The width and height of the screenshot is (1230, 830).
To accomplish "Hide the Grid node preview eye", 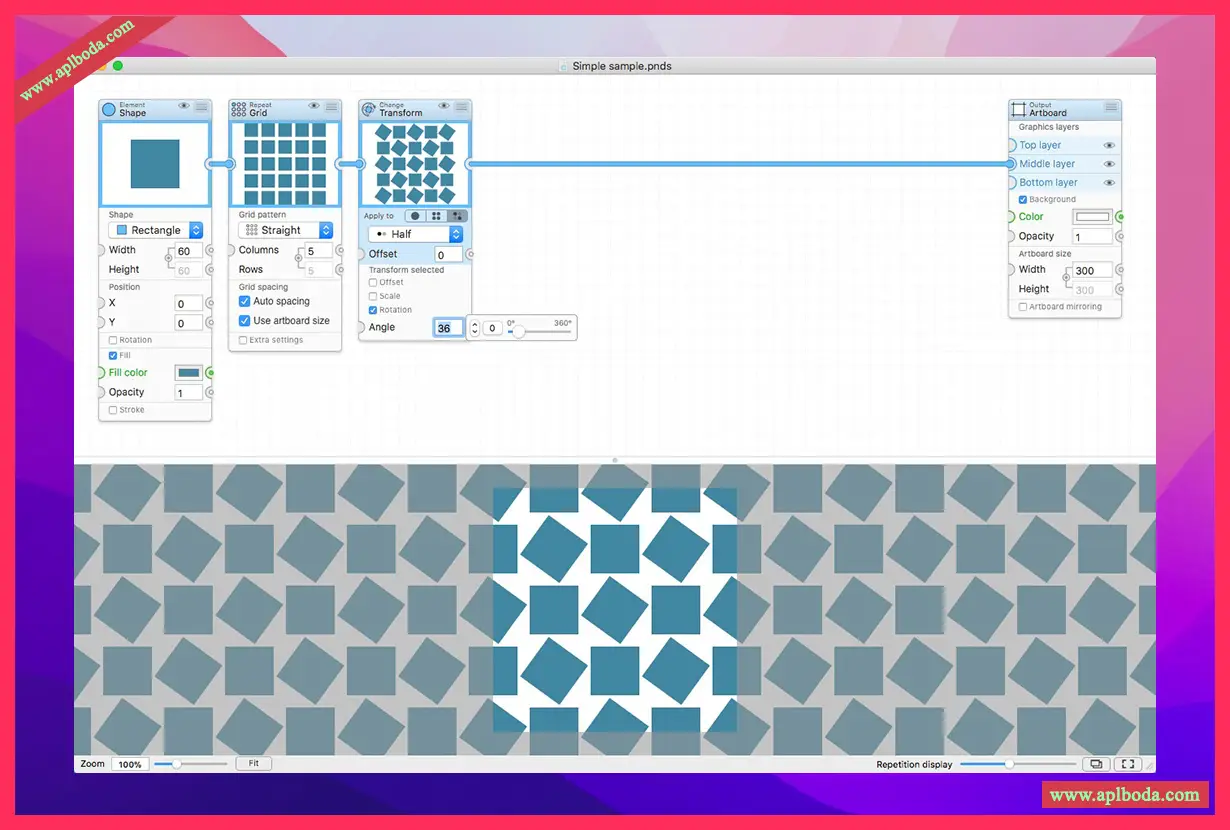I will tap(314, 106).
